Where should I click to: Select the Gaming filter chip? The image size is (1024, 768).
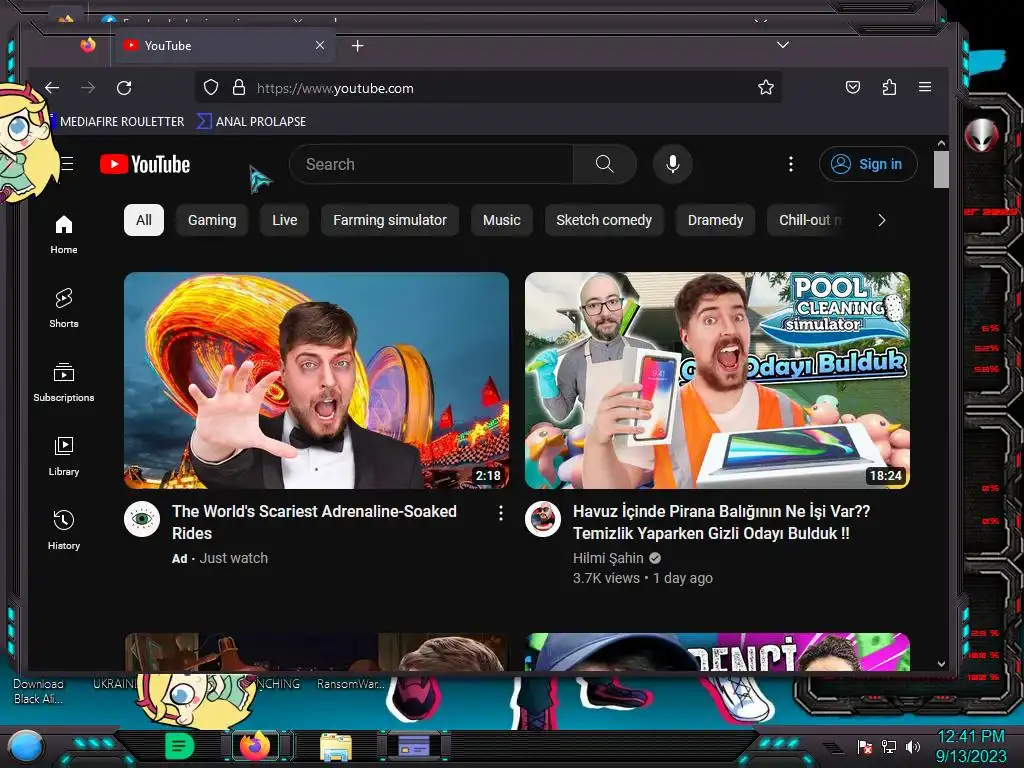click(212, 220)
